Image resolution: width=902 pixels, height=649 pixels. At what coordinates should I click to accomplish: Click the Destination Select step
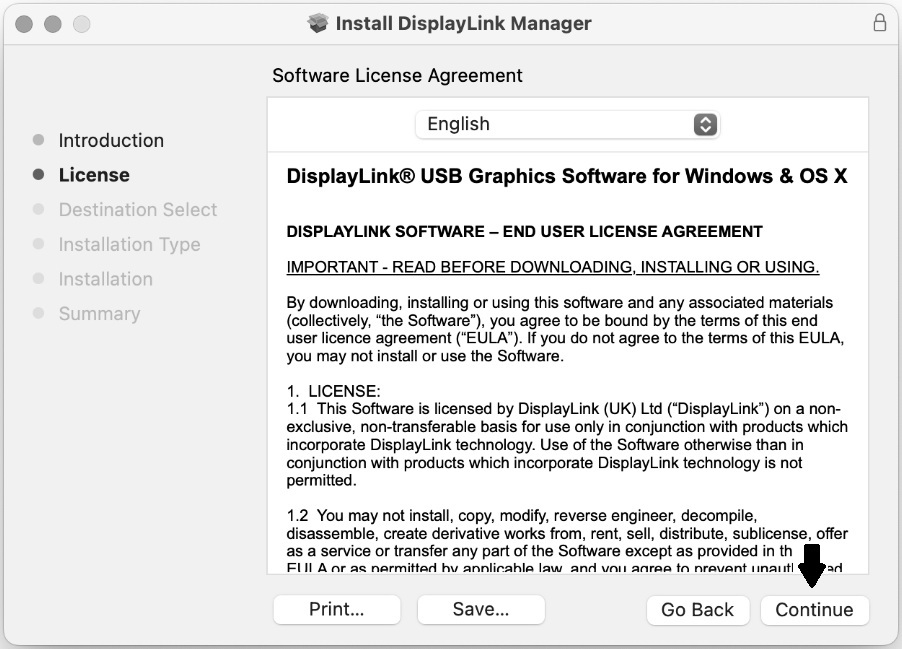pyautogui.click(x=138, y=209)
